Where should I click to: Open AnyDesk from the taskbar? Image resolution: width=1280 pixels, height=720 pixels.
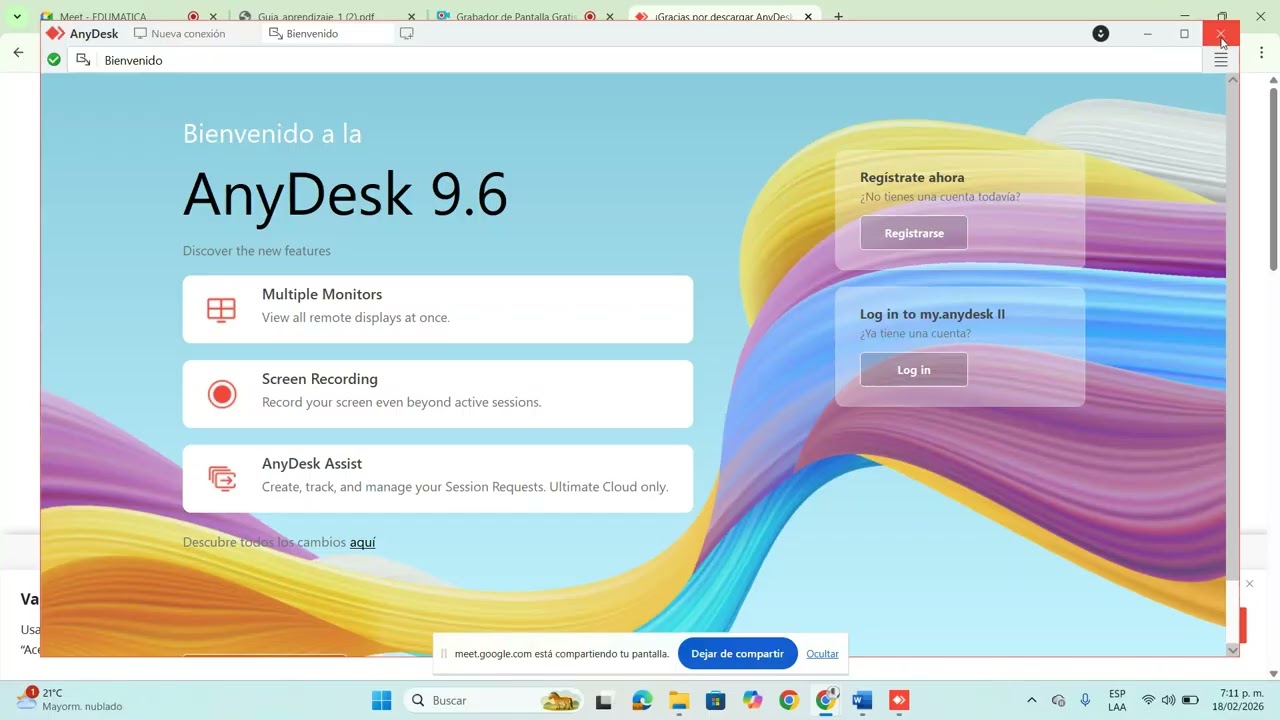pyautogui.click(x=899, y=700)
